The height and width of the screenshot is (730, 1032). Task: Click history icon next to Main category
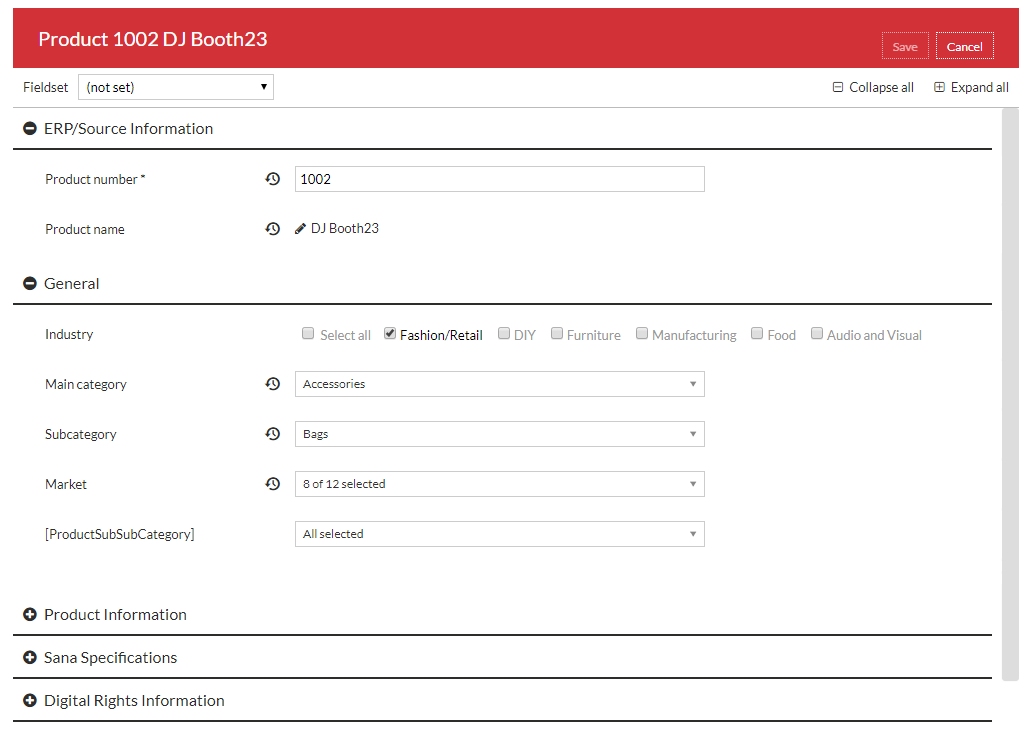272,384
